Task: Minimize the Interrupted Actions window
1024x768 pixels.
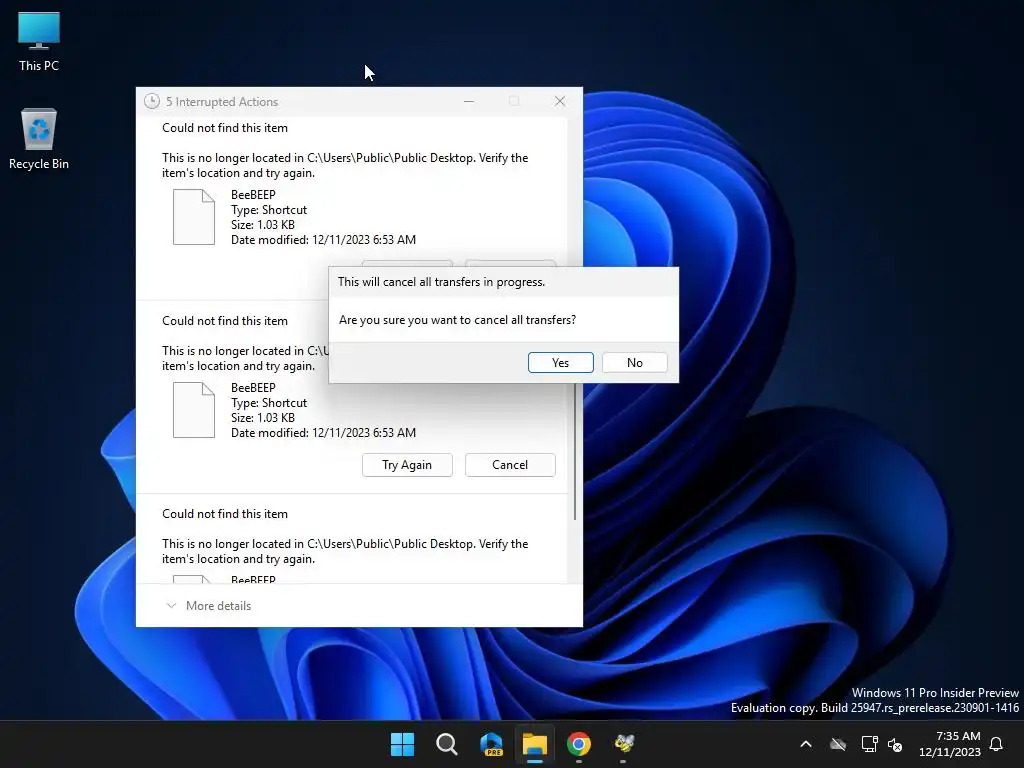Action: 469,101
